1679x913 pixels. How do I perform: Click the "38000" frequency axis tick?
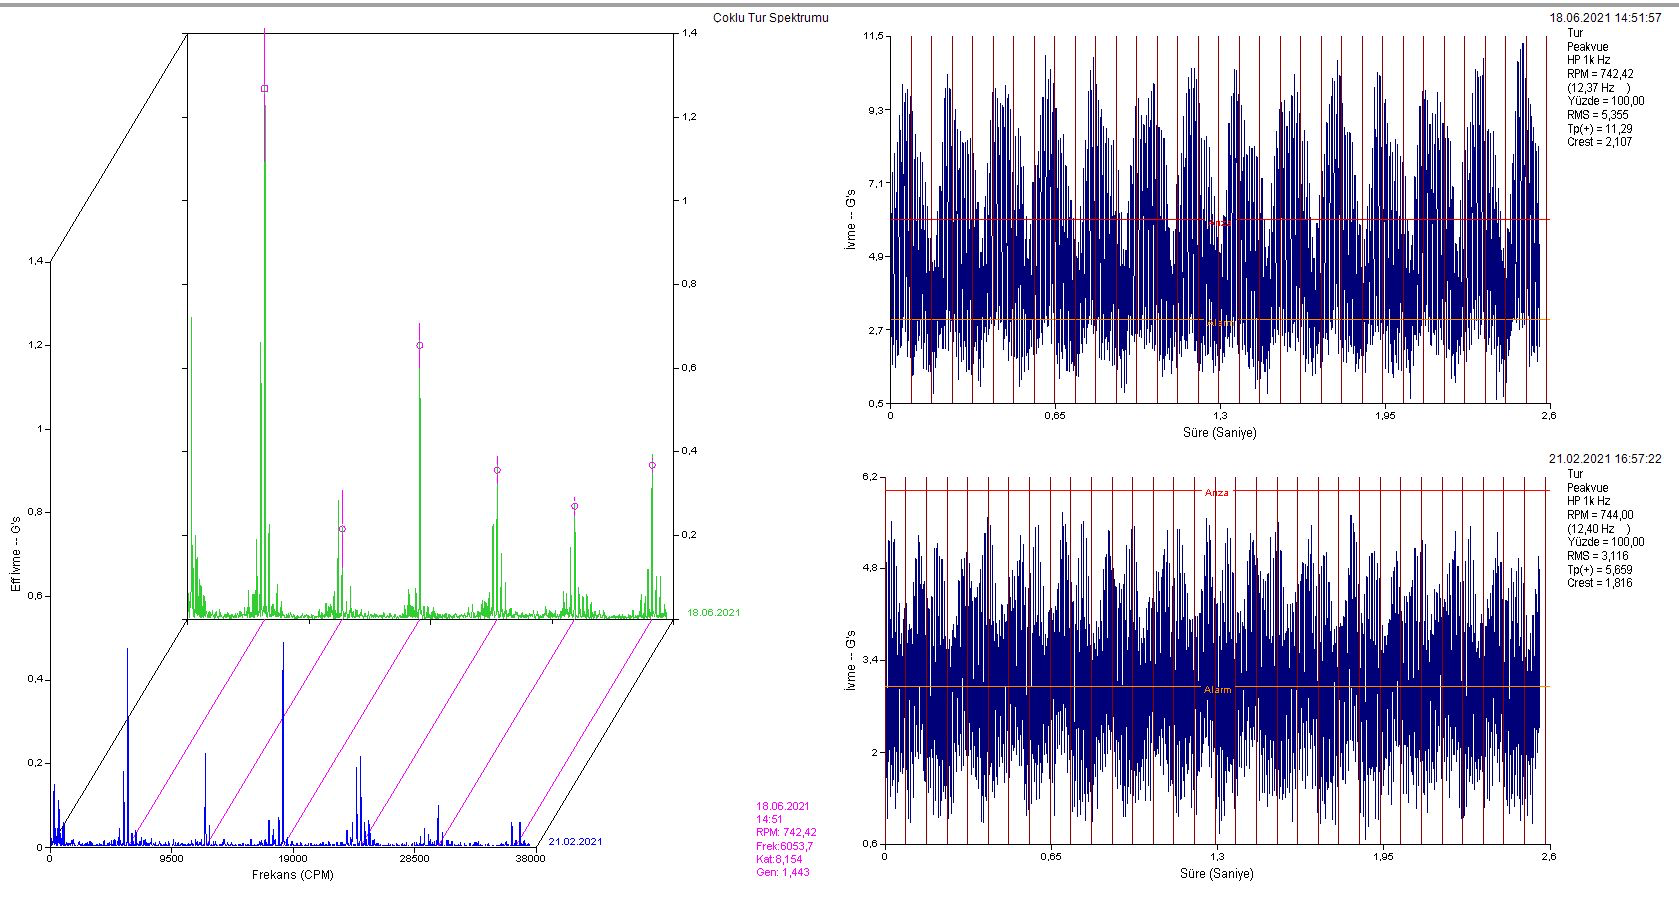coord(530,859)
